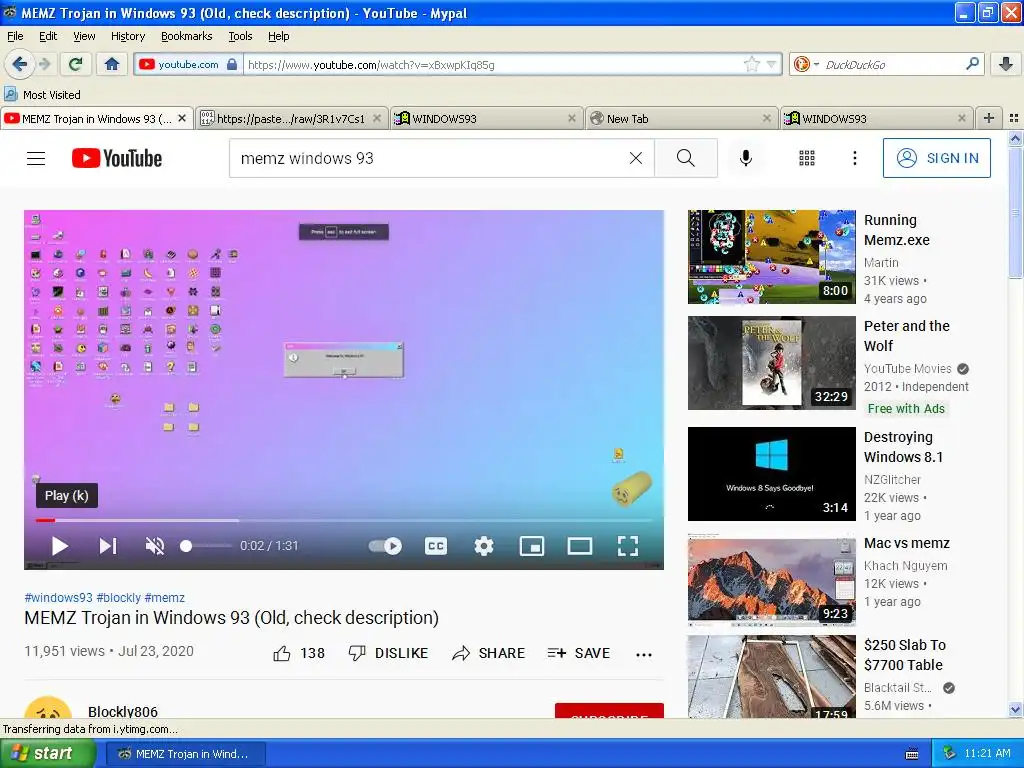Skip to next video with the next button
This screenshot has height=768, width=1024.
(x=108, y=546)
